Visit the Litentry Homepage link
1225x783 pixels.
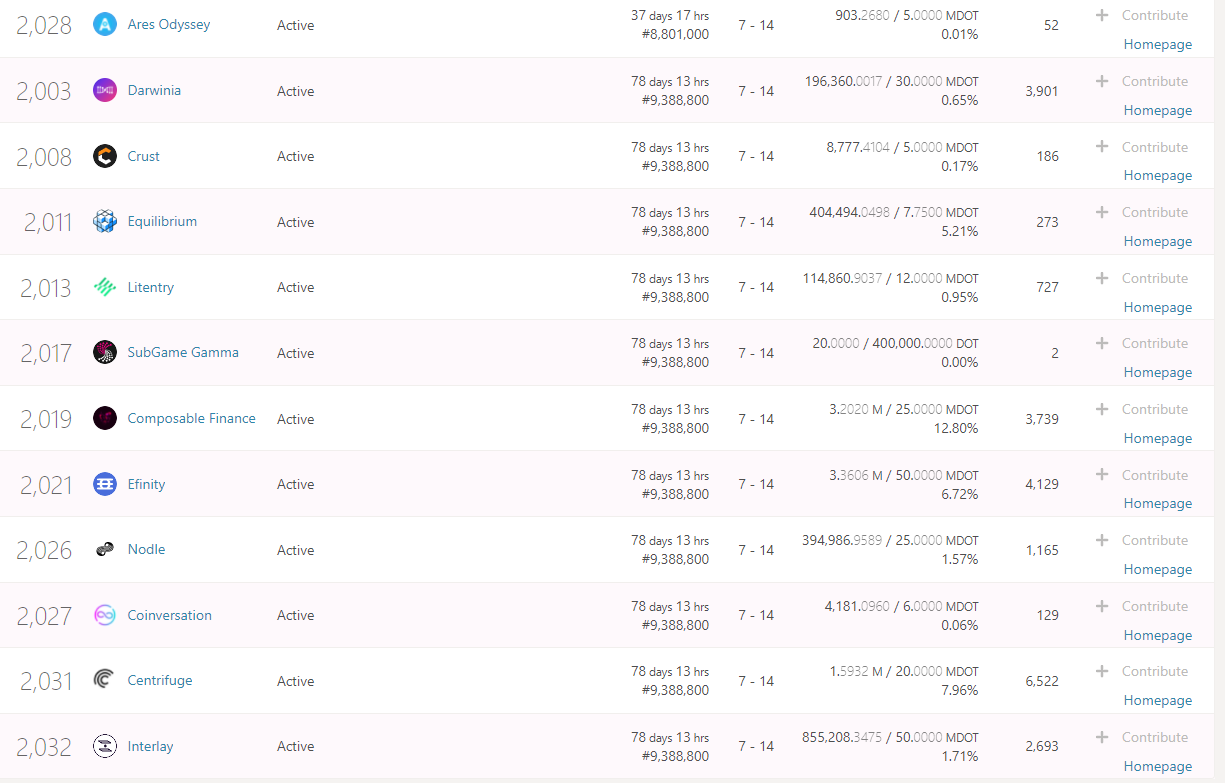[x=1158, y=308]
